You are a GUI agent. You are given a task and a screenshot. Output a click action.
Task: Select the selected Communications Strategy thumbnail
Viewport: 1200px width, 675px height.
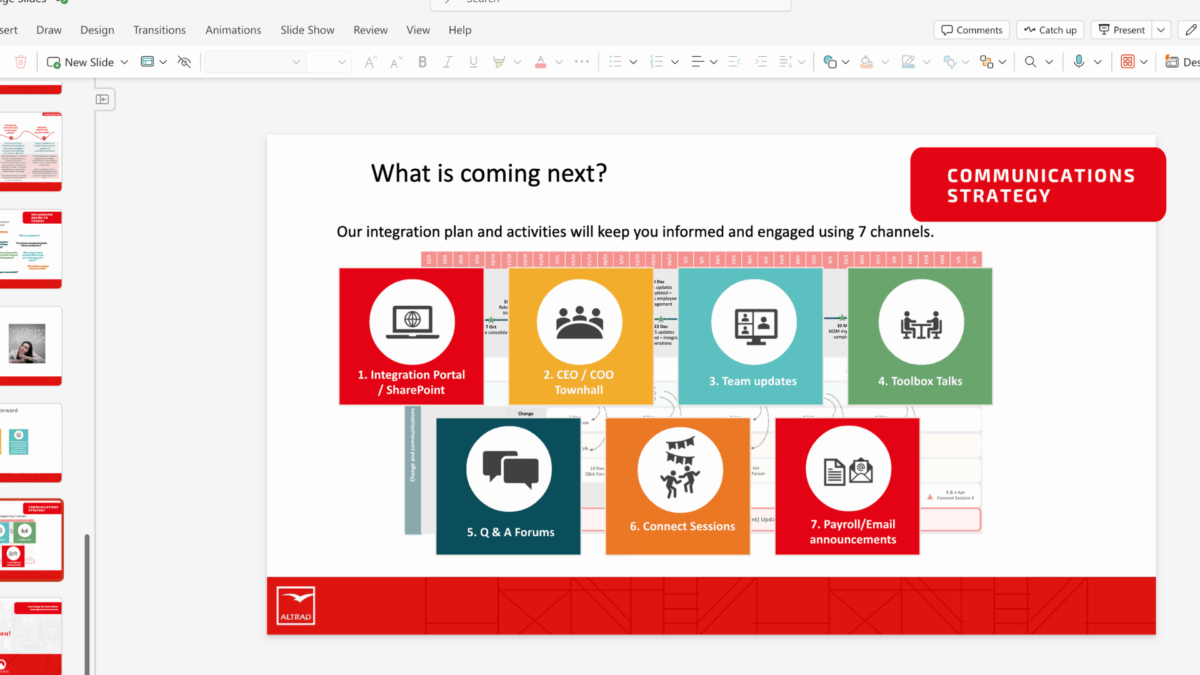click(31, 540)
